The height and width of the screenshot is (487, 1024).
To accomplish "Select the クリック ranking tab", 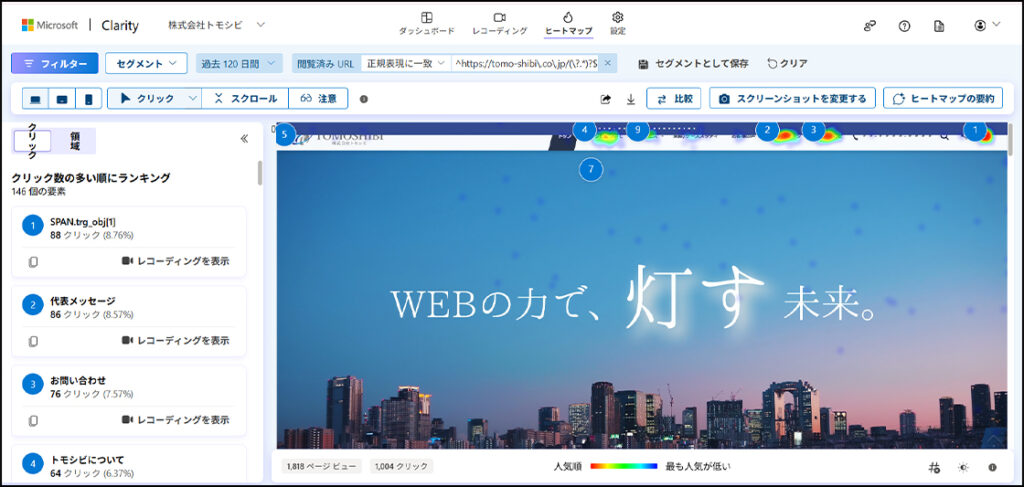I will coord(32,140).
